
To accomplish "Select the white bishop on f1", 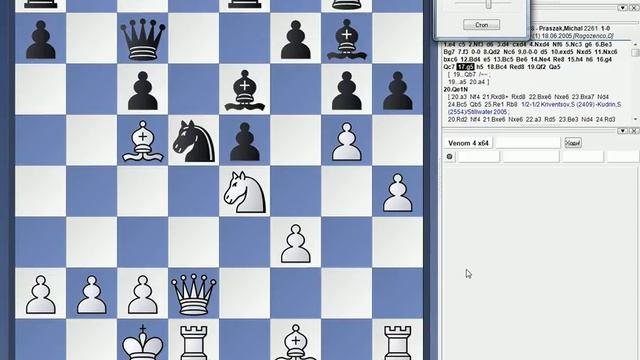I will 296,342.
